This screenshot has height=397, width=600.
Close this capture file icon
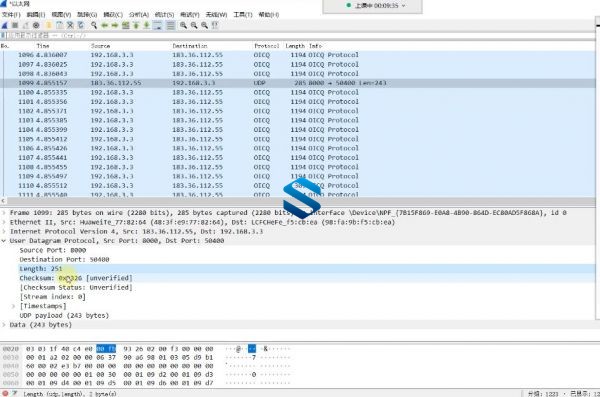(x=70, y=25)
